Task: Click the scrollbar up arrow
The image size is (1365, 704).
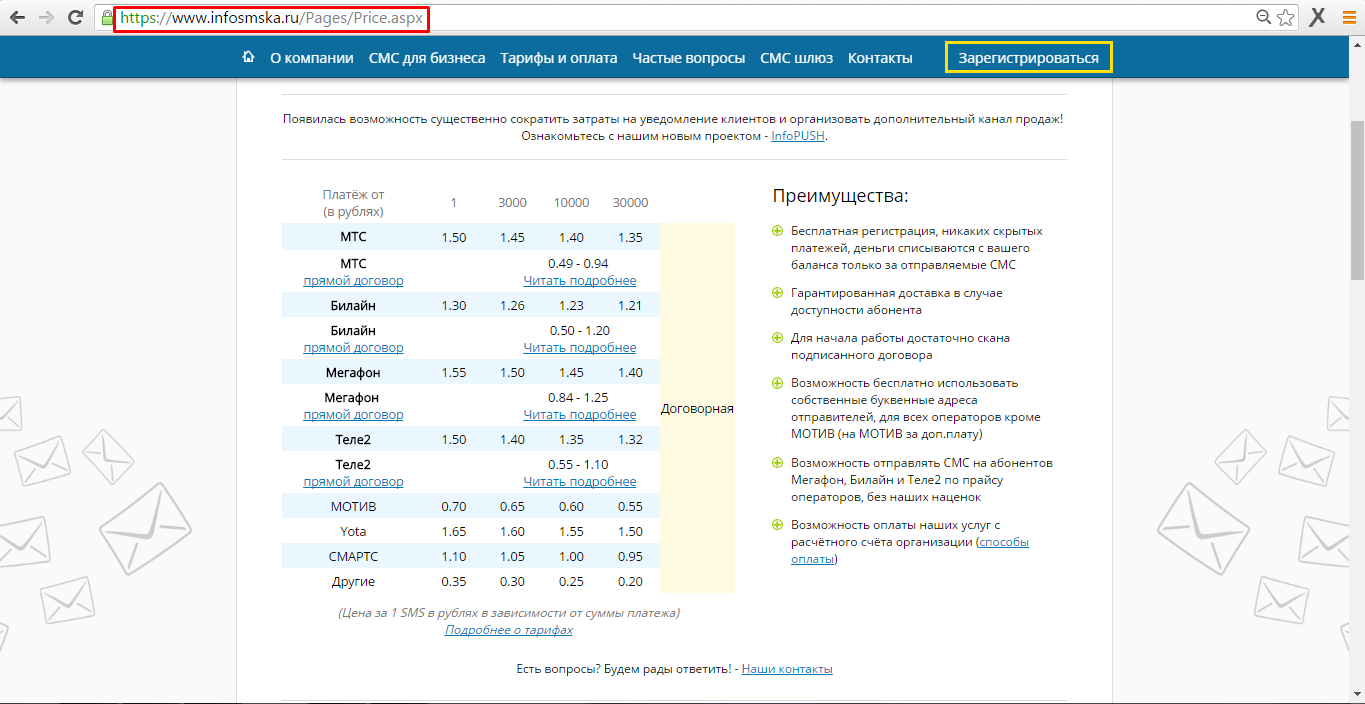Action: 1357,45
